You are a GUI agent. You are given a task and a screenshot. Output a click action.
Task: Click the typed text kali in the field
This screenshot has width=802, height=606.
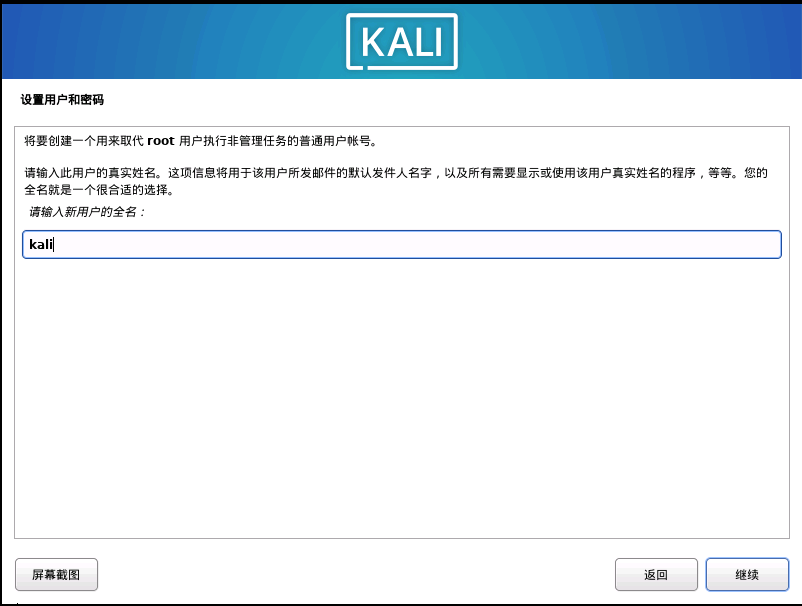tap(41, 244)
